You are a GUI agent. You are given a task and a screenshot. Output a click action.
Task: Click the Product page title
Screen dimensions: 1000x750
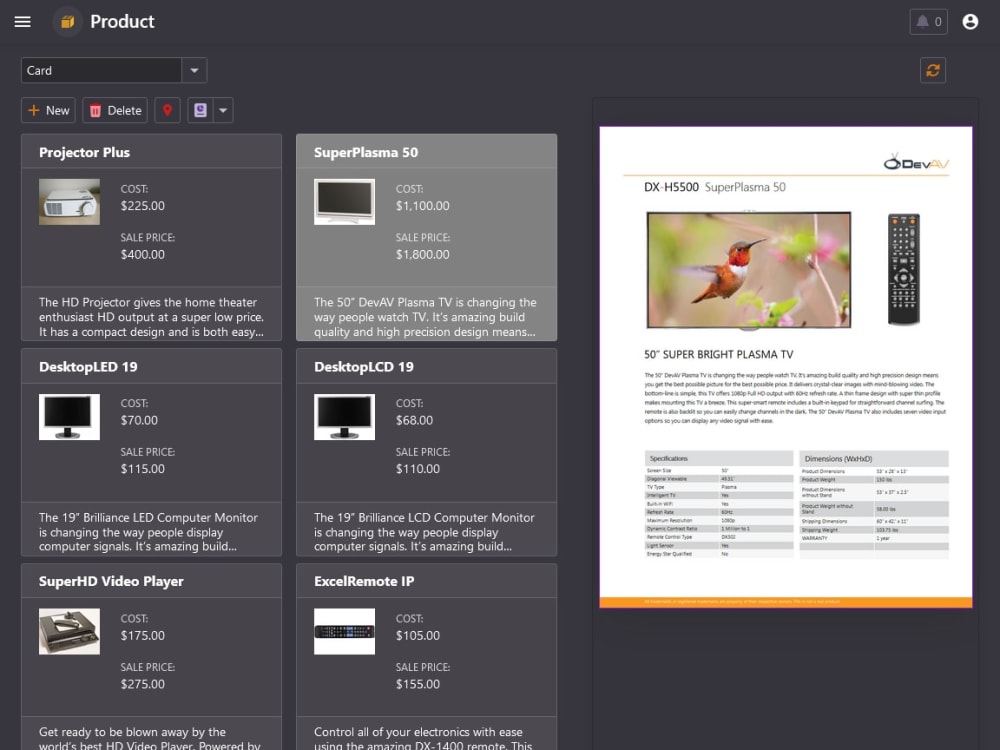click(122, 22)
